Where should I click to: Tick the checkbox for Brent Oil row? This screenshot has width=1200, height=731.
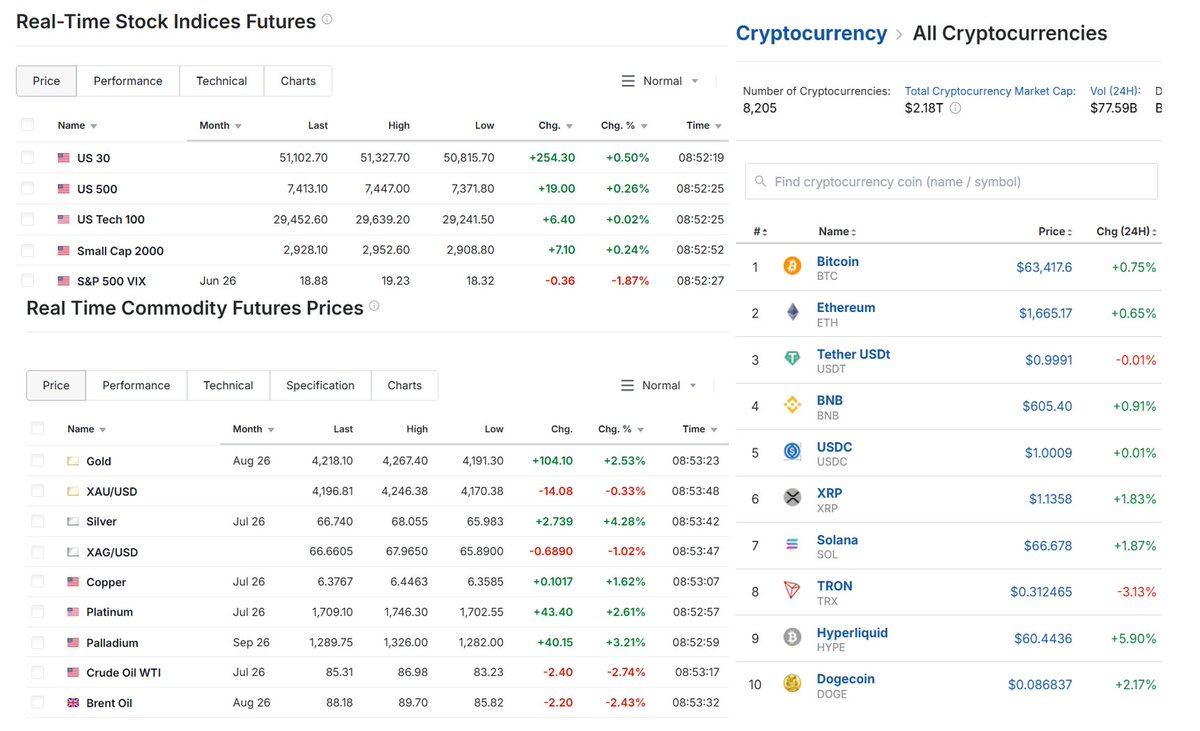[x=37, y=702]
